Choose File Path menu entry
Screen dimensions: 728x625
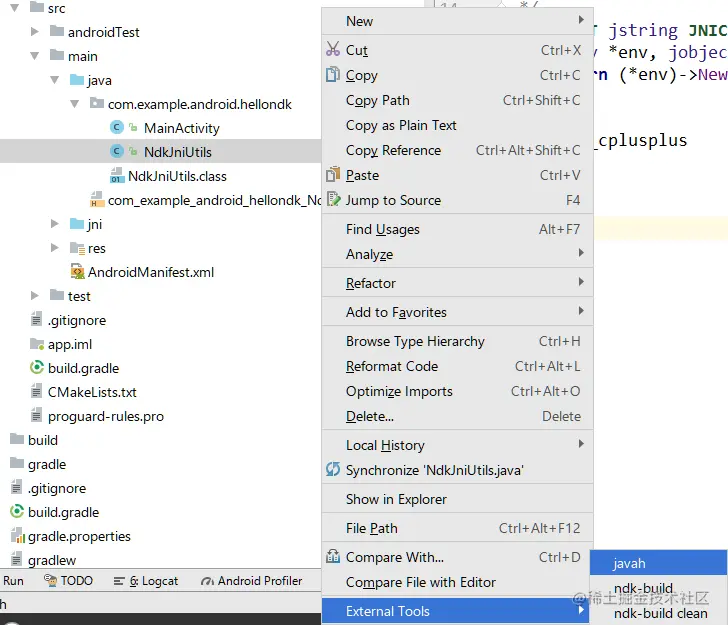[457, 528]
